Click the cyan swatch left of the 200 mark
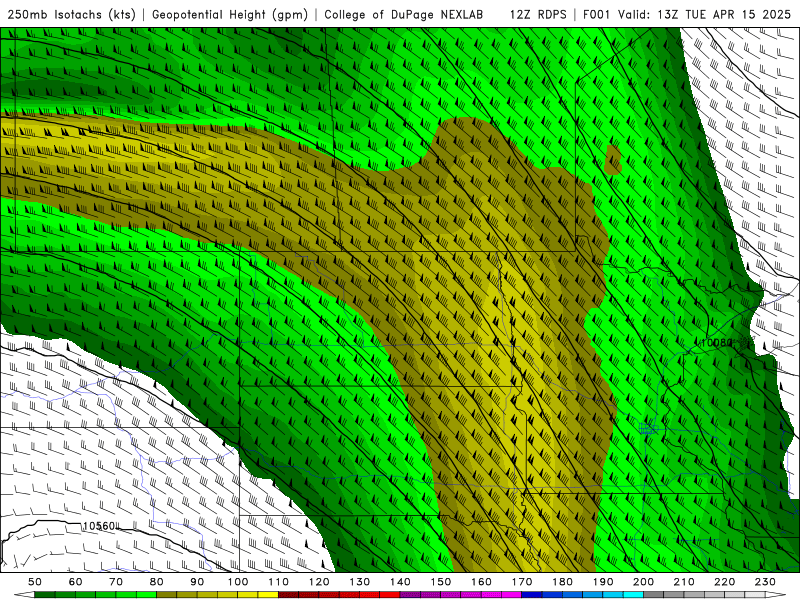 633,595
